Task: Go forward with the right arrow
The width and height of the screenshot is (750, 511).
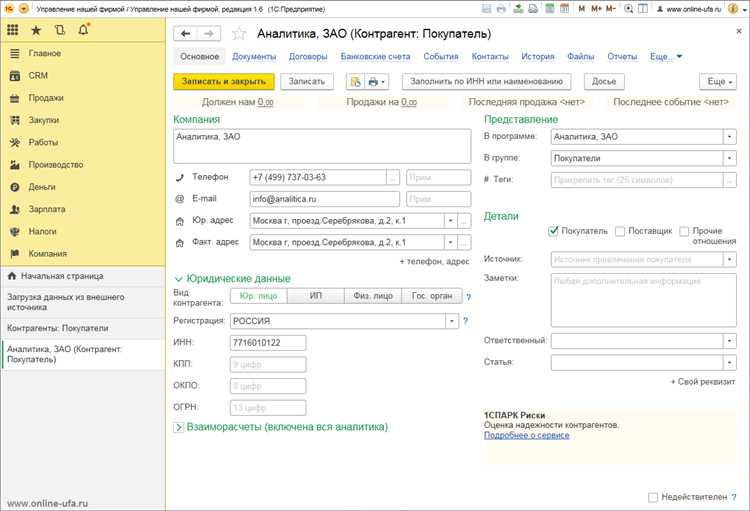Action: click(x=209, y=33)
